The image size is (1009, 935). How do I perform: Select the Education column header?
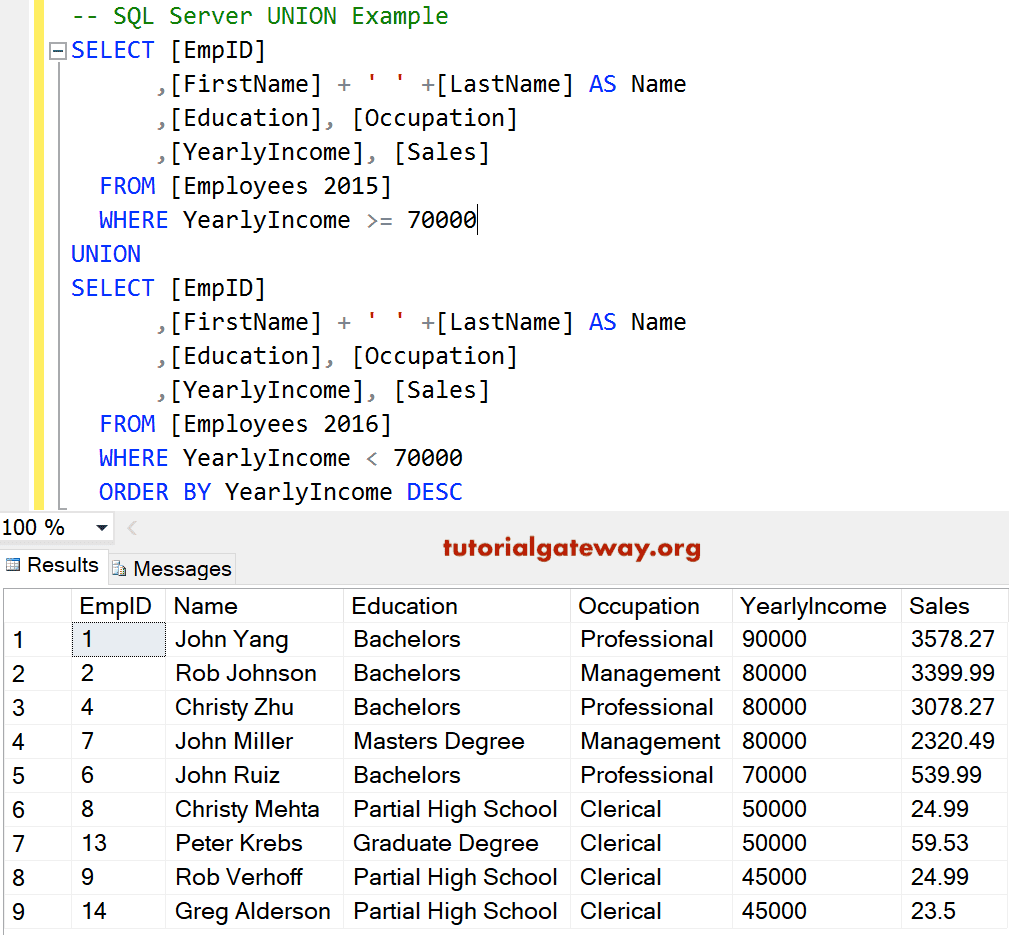click(x=404, y=606)
